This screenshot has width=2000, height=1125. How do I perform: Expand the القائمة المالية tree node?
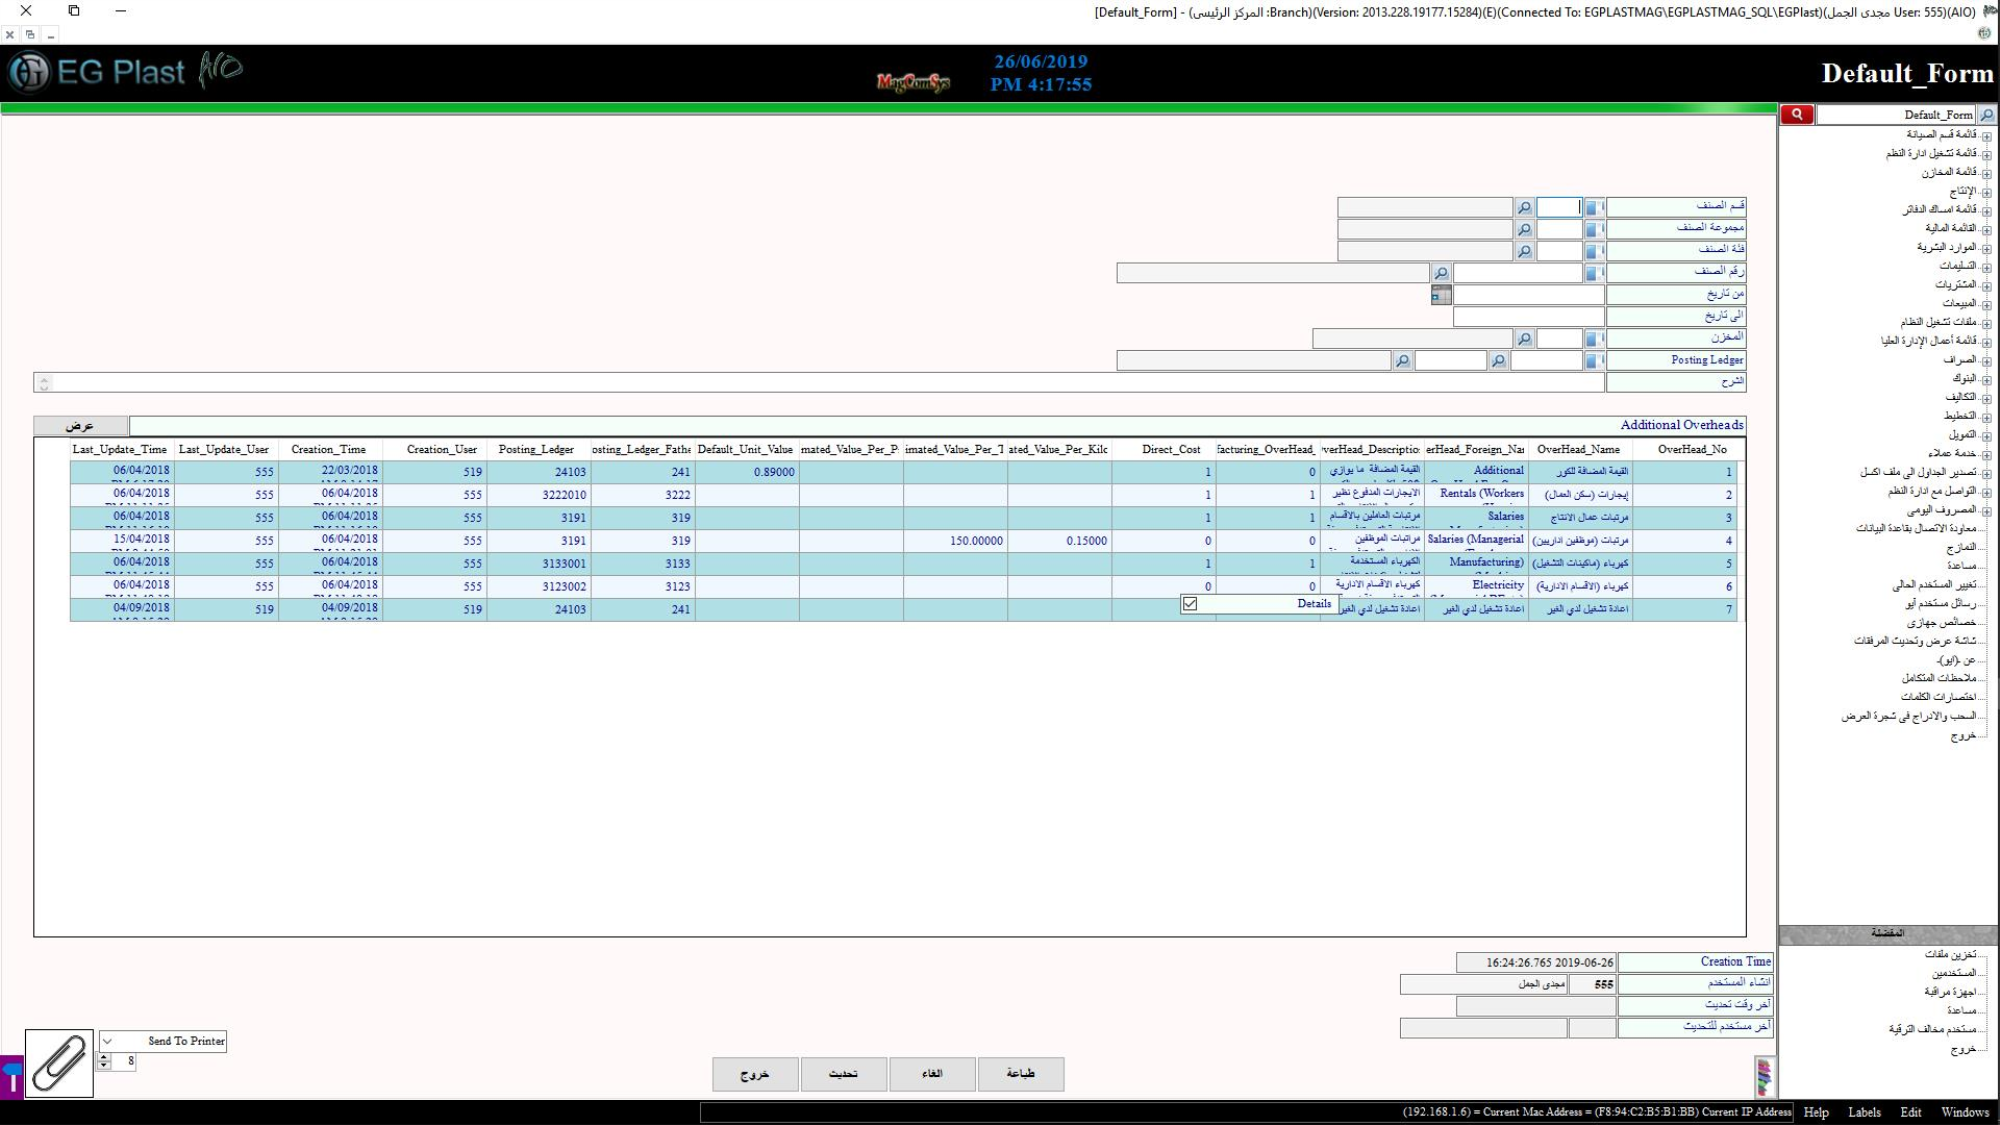tap(1987, 230)
